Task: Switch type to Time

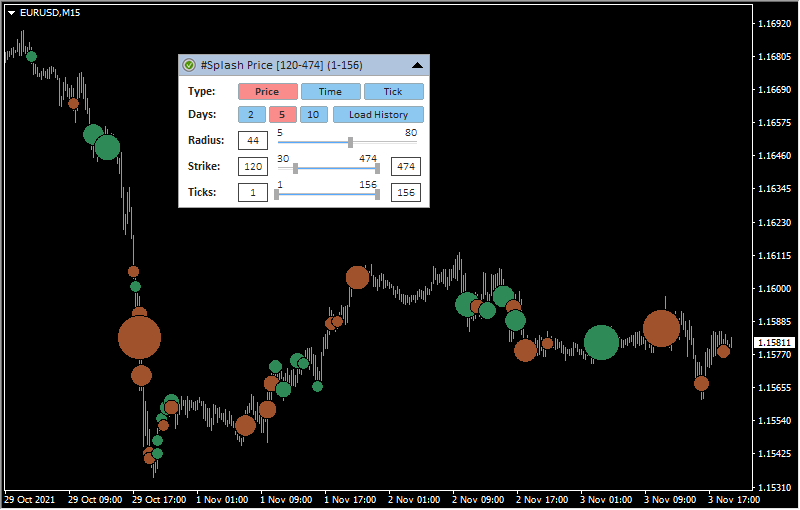Action: [330, 92]
